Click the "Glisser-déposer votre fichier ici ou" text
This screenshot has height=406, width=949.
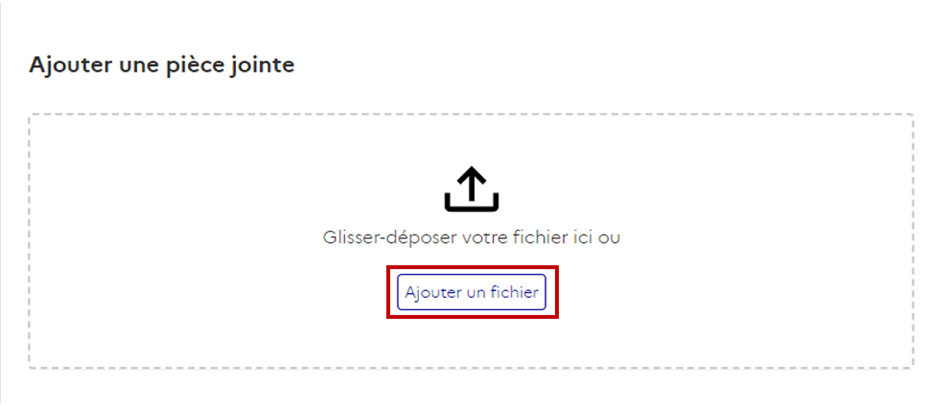(x=471, y=238)
